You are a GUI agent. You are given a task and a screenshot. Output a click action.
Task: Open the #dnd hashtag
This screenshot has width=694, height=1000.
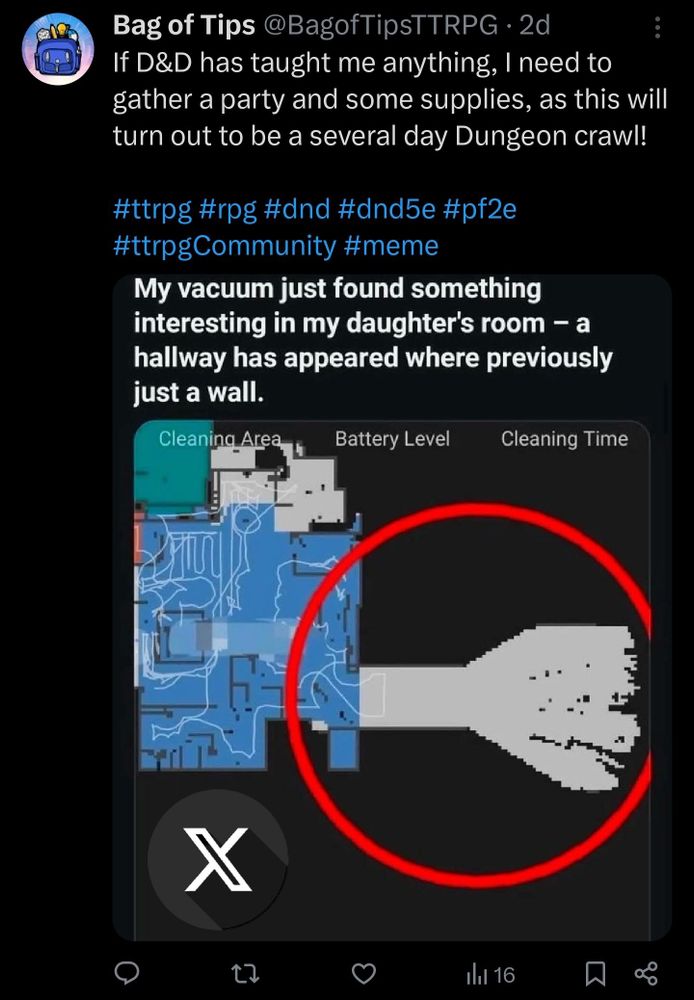click(297, 209)
